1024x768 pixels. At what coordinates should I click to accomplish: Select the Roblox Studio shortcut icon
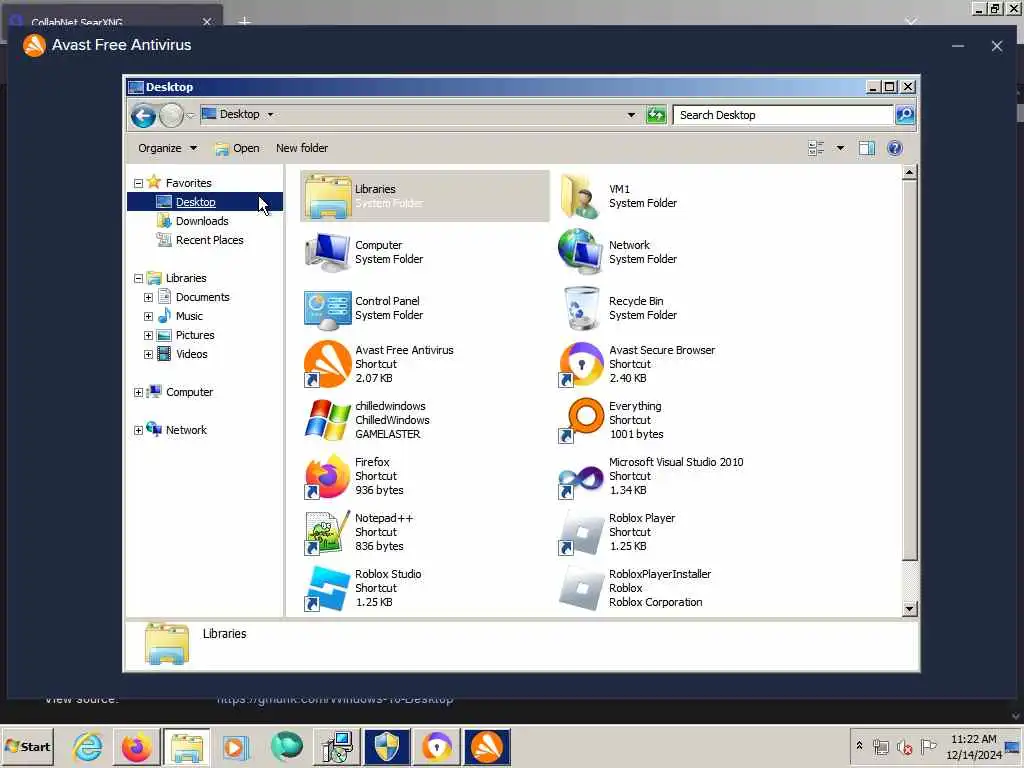tap(328, 588)
